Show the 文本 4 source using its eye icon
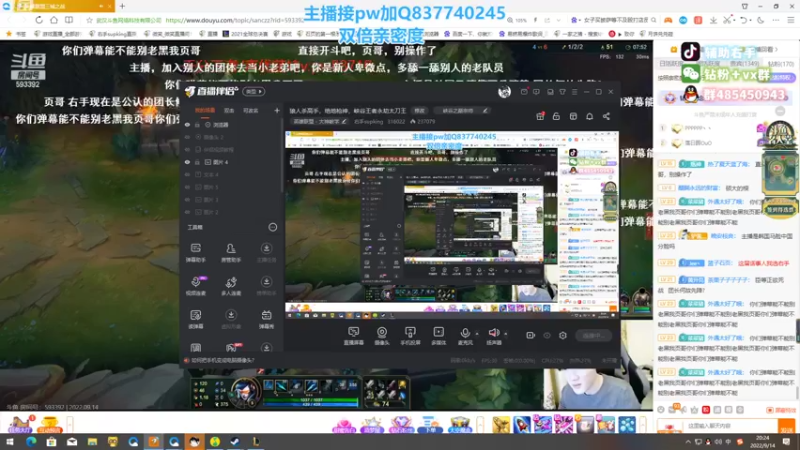The width and height of the screenshot is (800, 450). click(187, 174)
